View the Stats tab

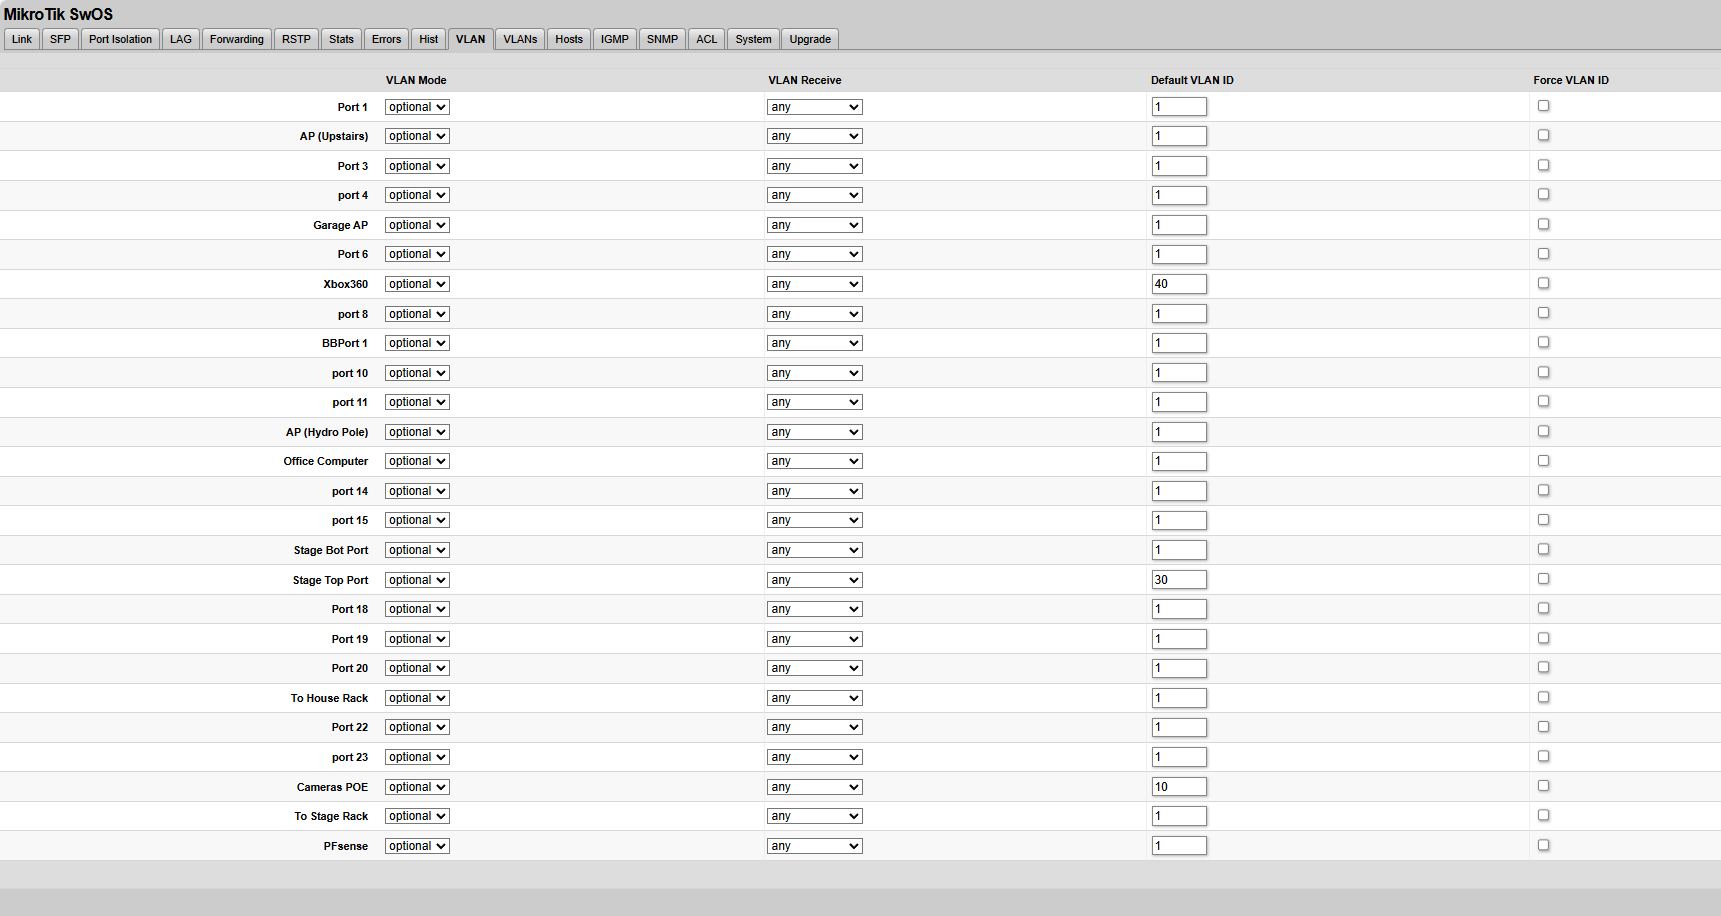click(342, 39)
